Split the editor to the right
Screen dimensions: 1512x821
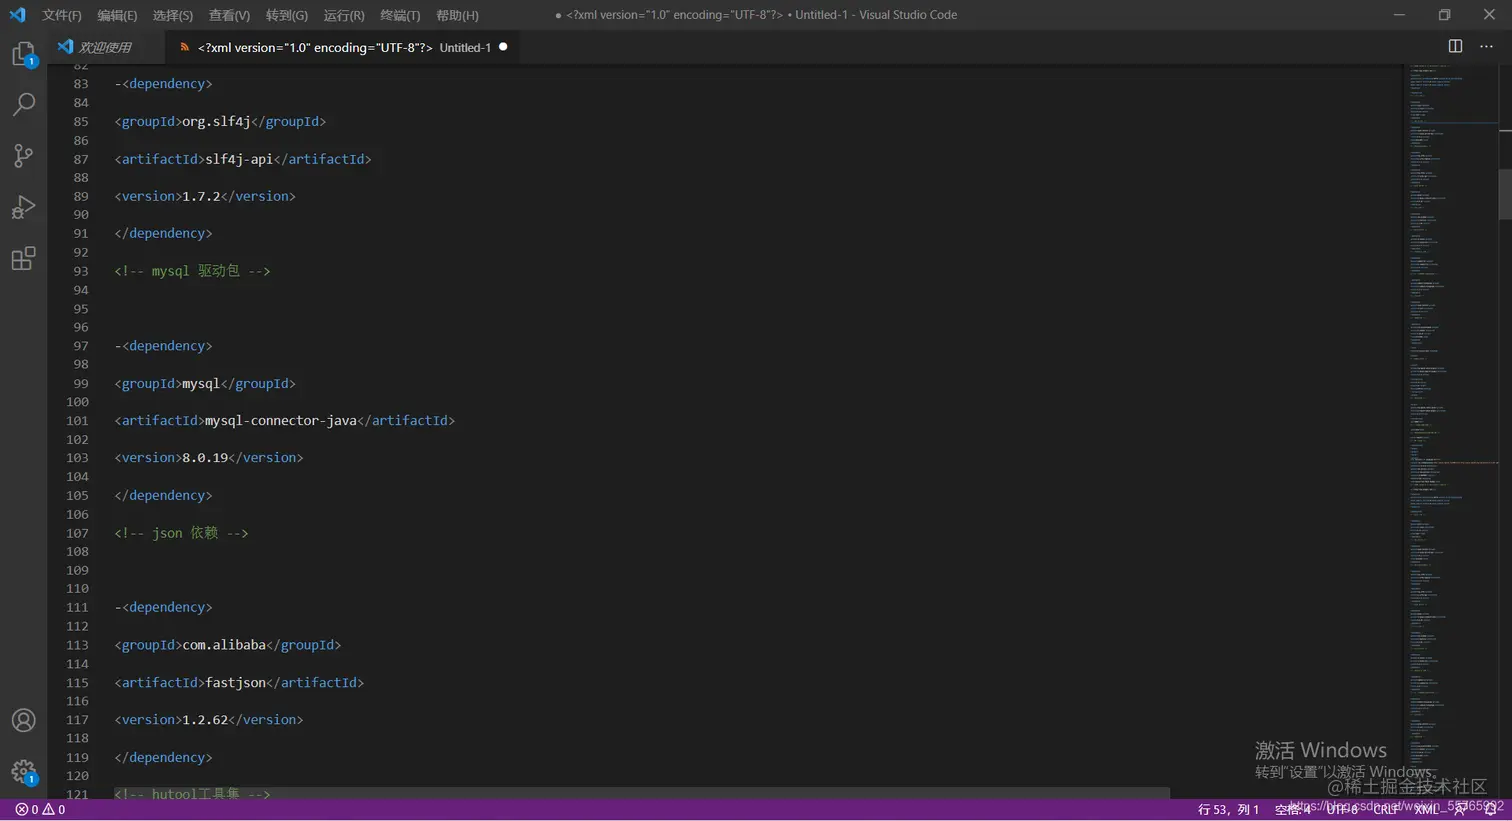[x=1455, y=46]
